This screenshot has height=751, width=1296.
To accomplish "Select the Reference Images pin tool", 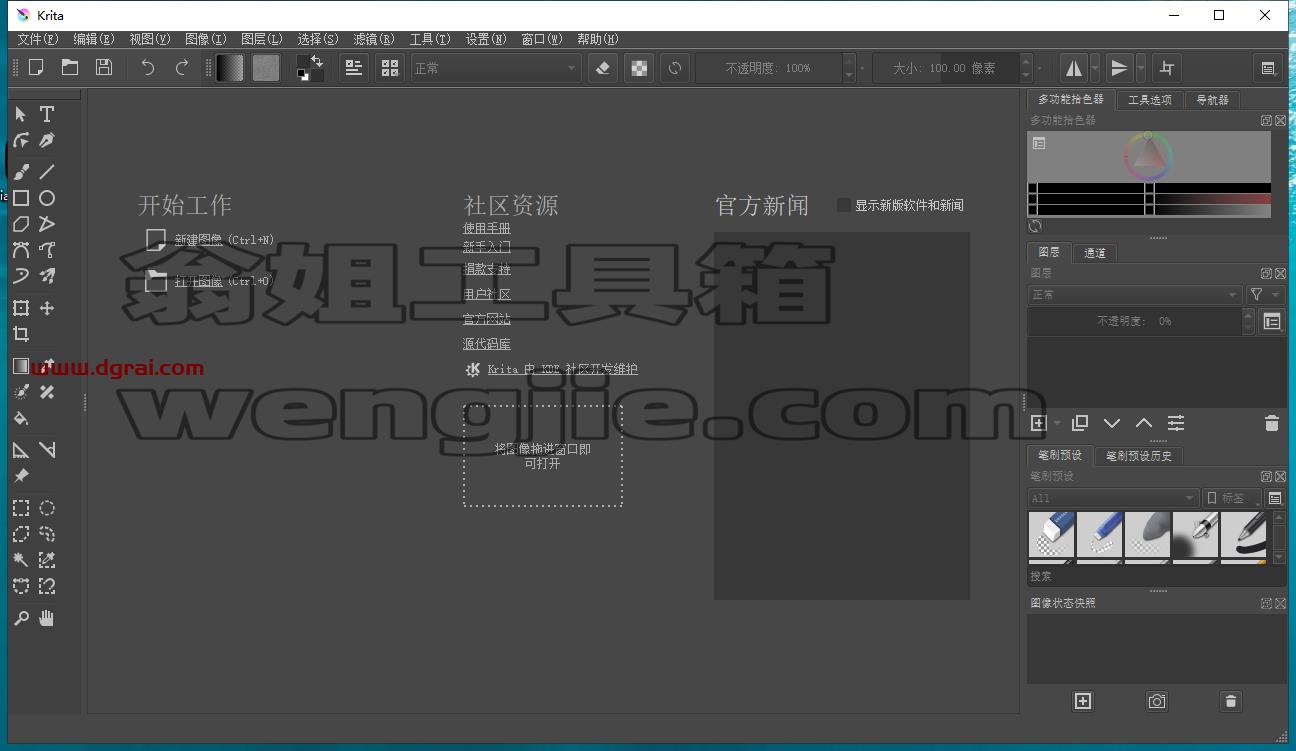I will (x=21, y=476).
